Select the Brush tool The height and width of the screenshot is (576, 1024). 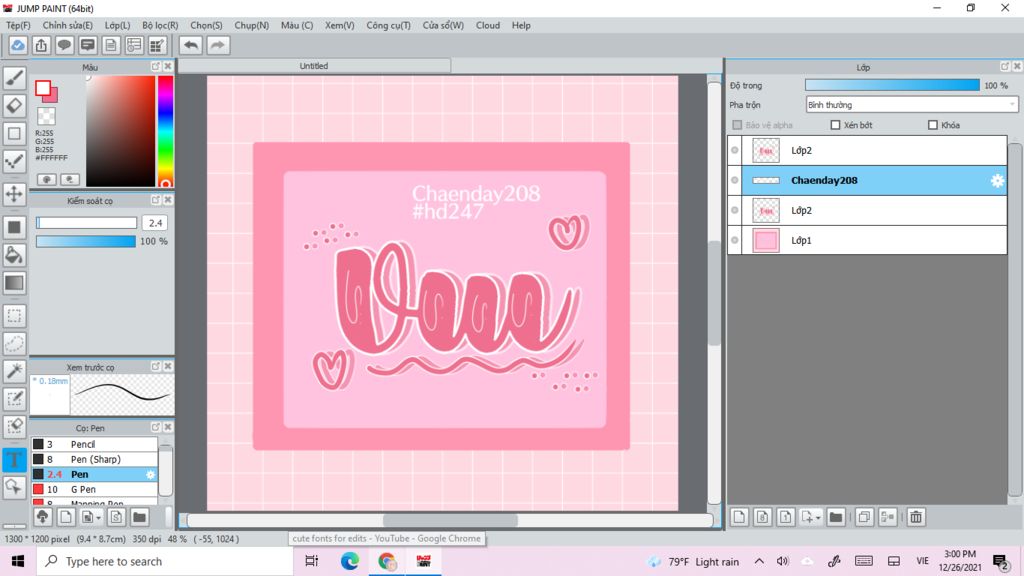(x=14, y=78)
